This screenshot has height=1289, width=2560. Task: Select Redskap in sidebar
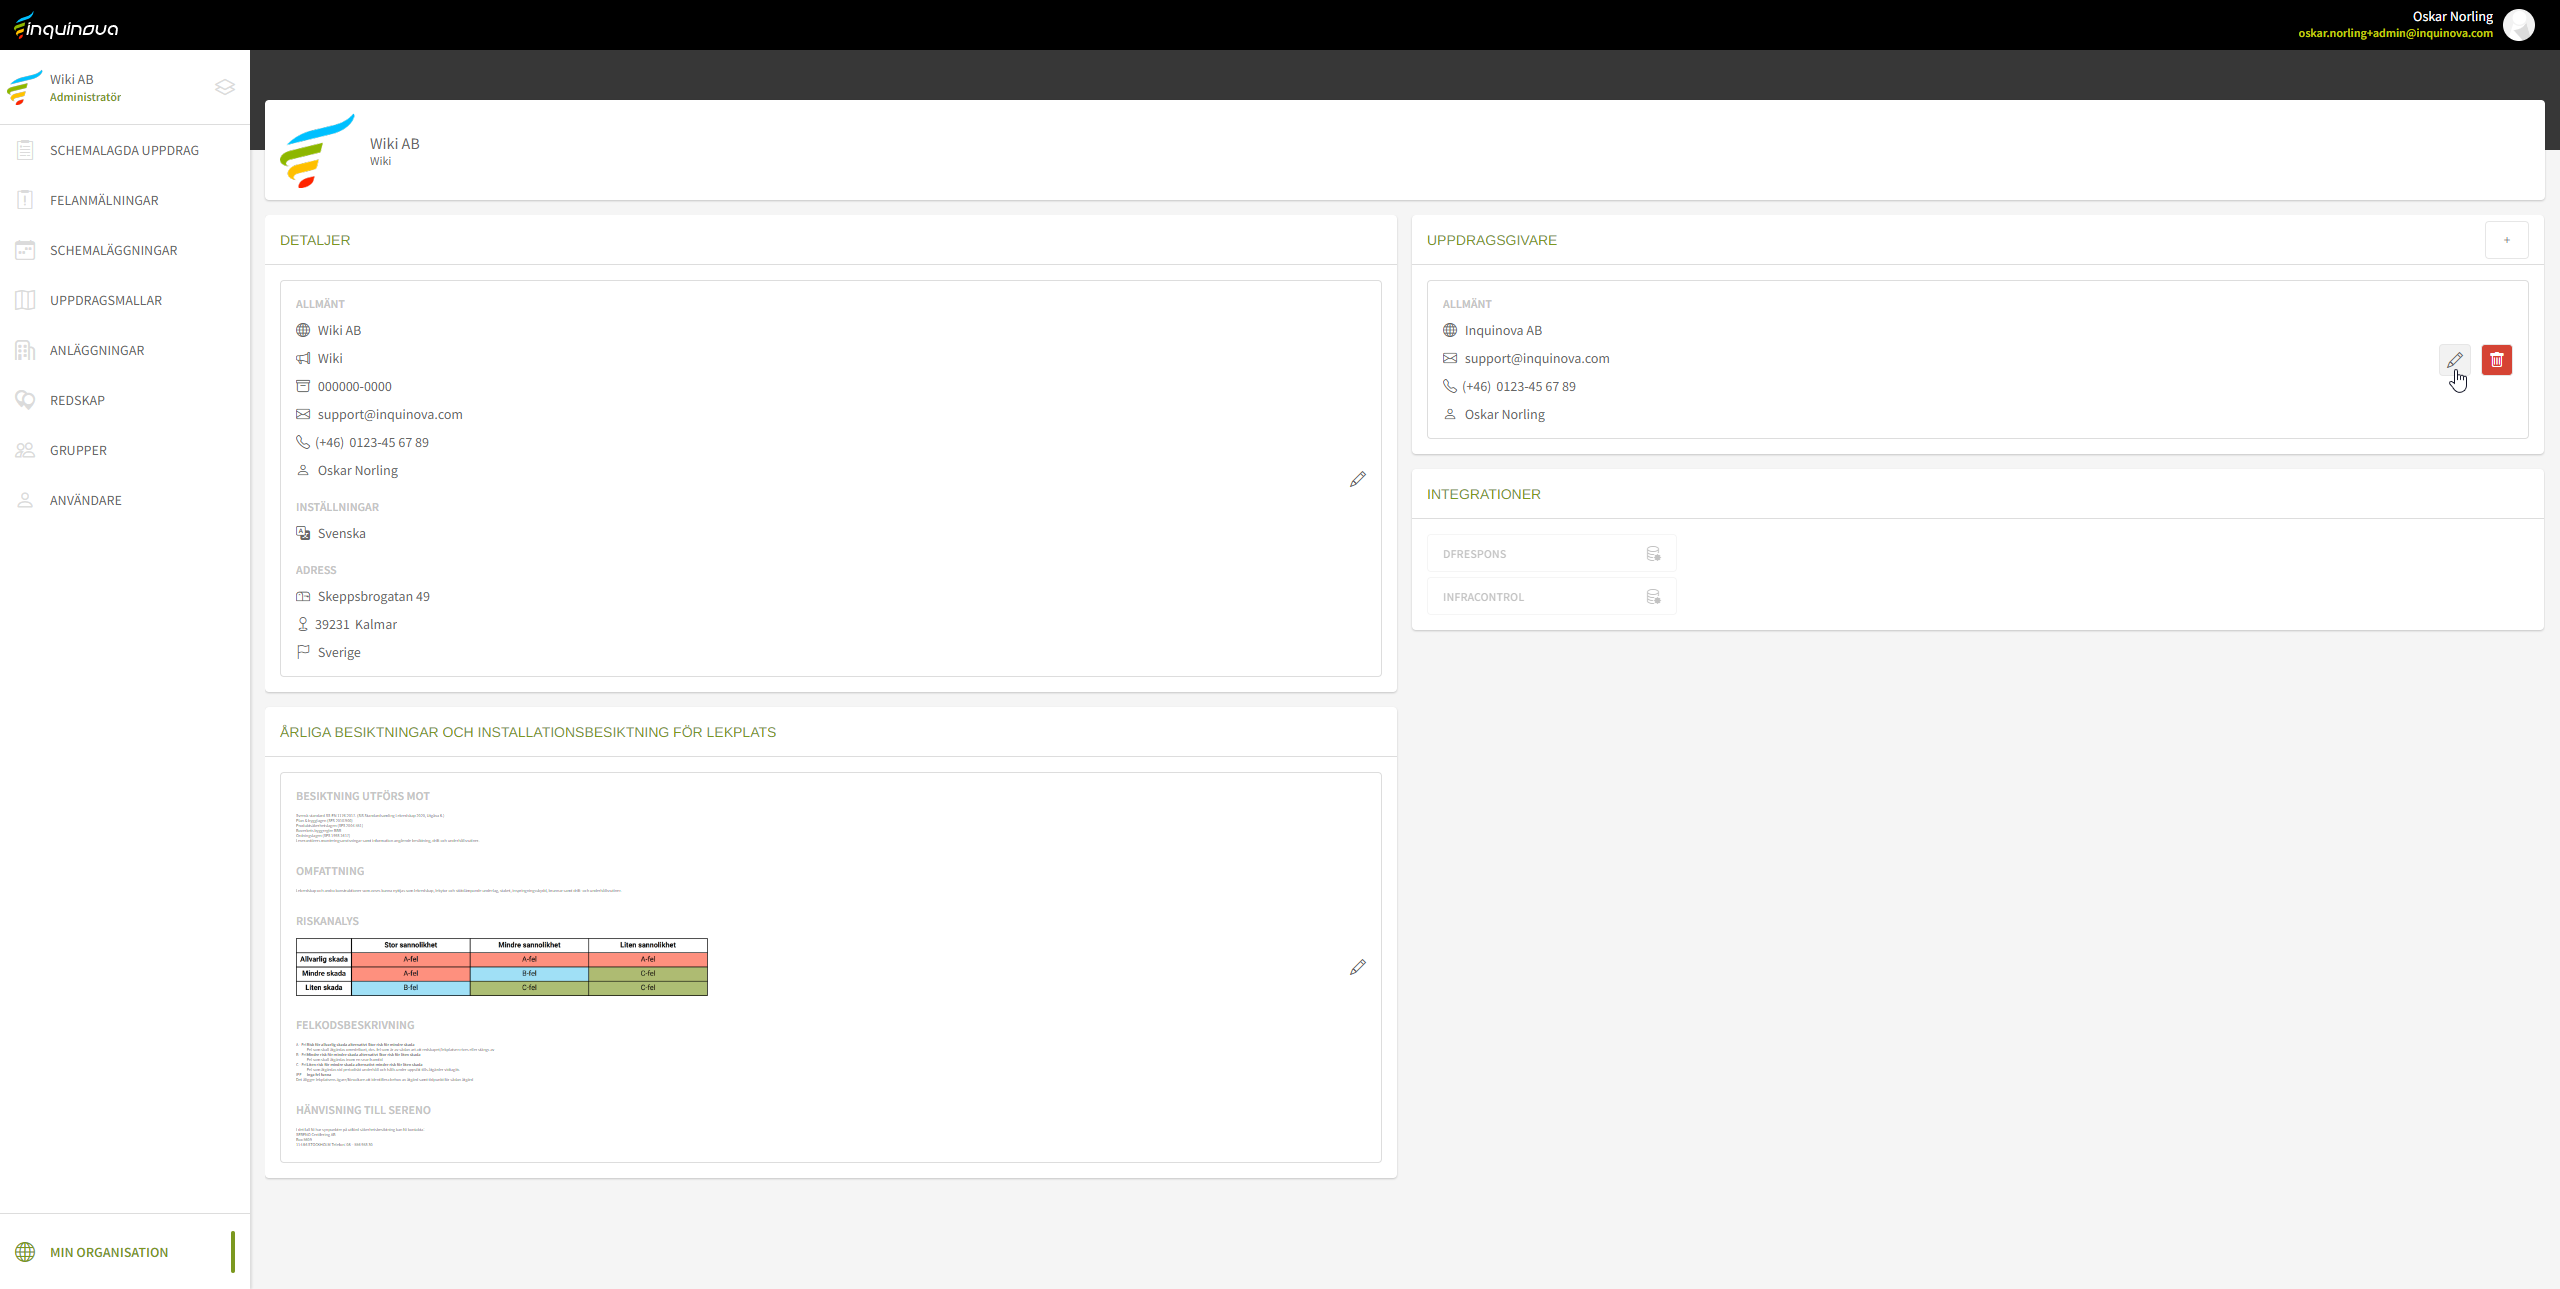coord(77,400)
